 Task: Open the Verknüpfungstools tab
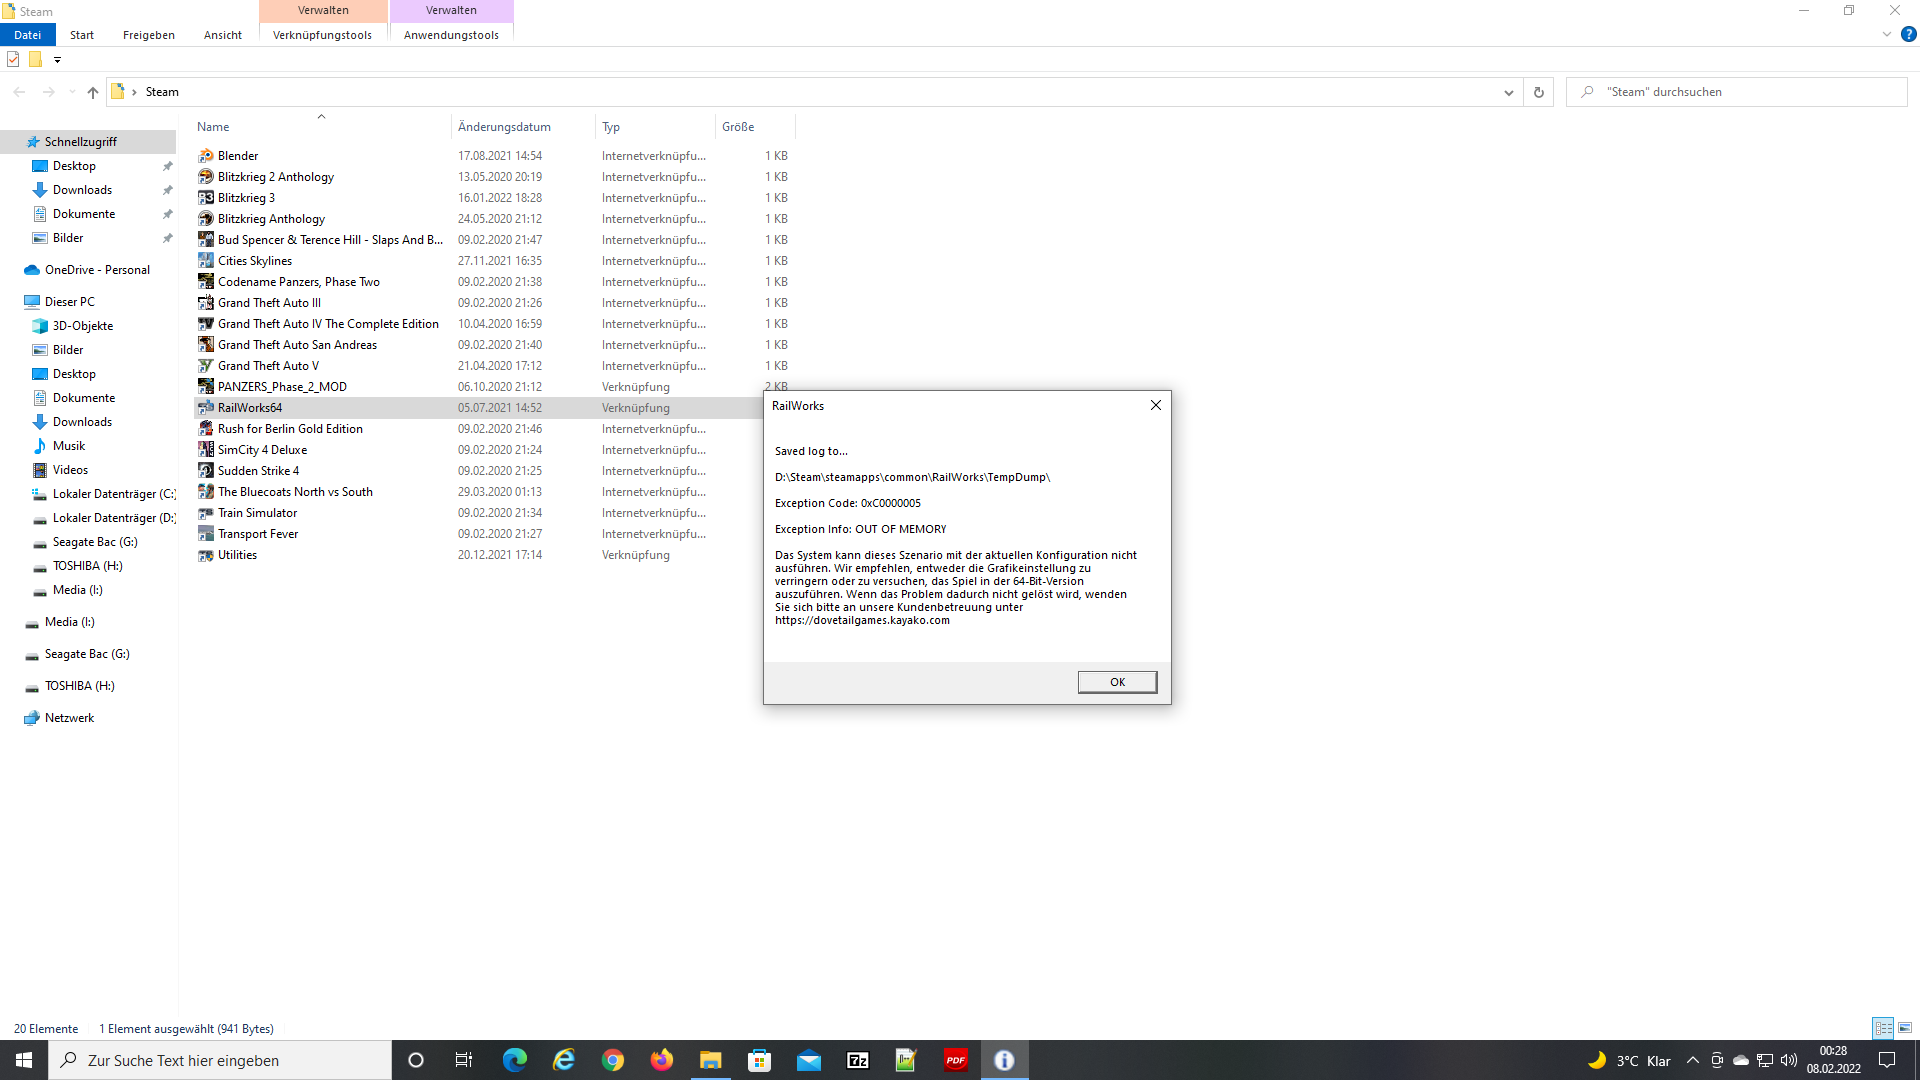pos(322,35)
